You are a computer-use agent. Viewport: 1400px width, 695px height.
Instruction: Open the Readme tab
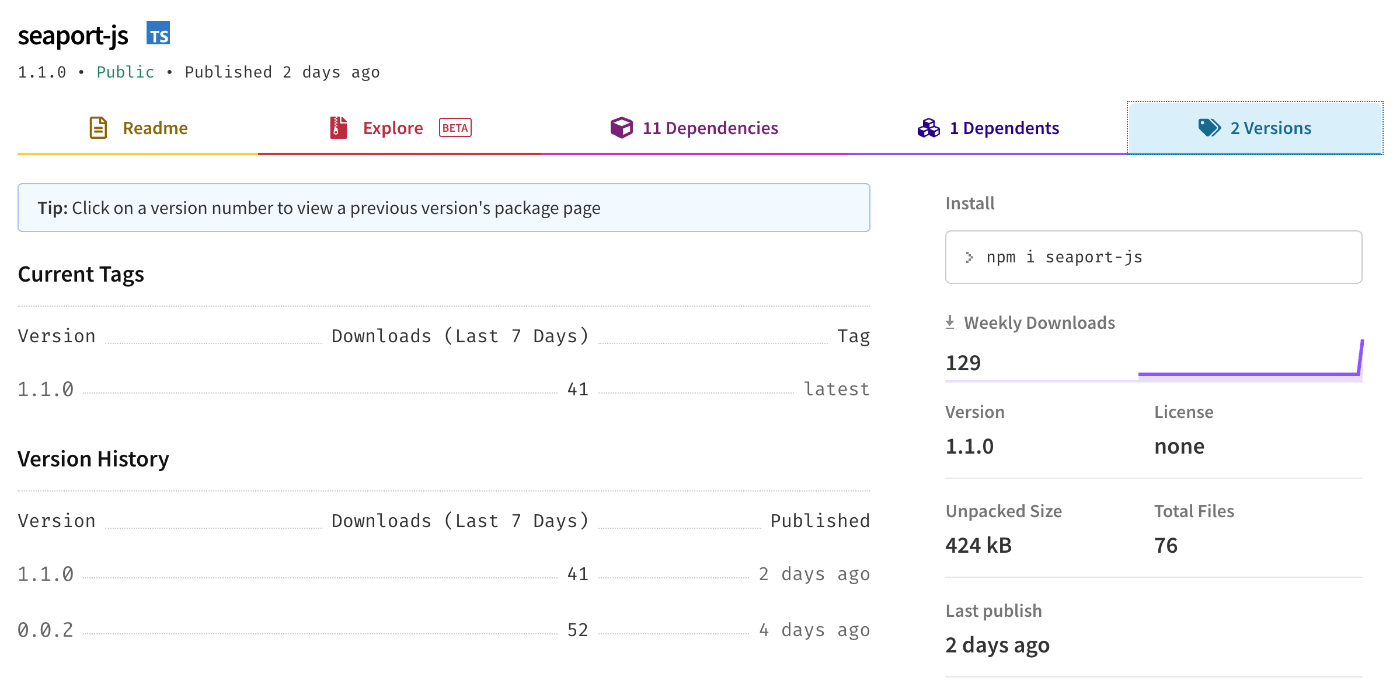(137, 128)
